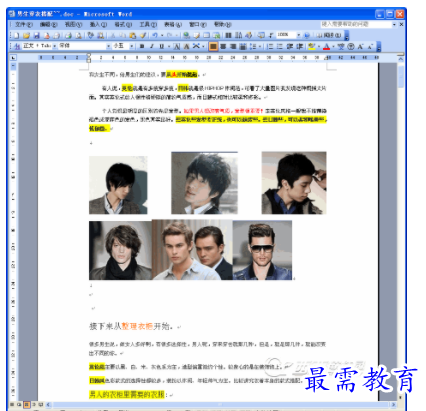Create a new blank document
426x411 pixels.
(17, 35)
